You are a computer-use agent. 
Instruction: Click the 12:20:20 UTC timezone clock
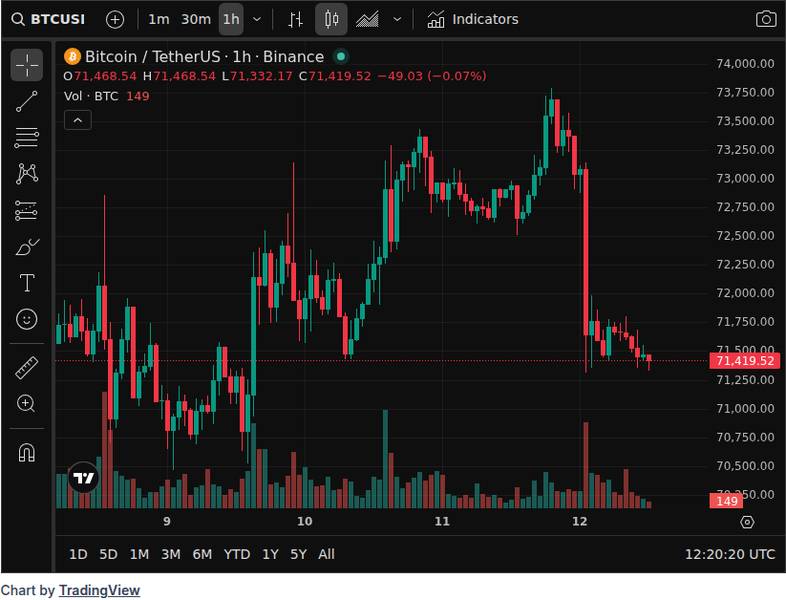coord(729,554)
